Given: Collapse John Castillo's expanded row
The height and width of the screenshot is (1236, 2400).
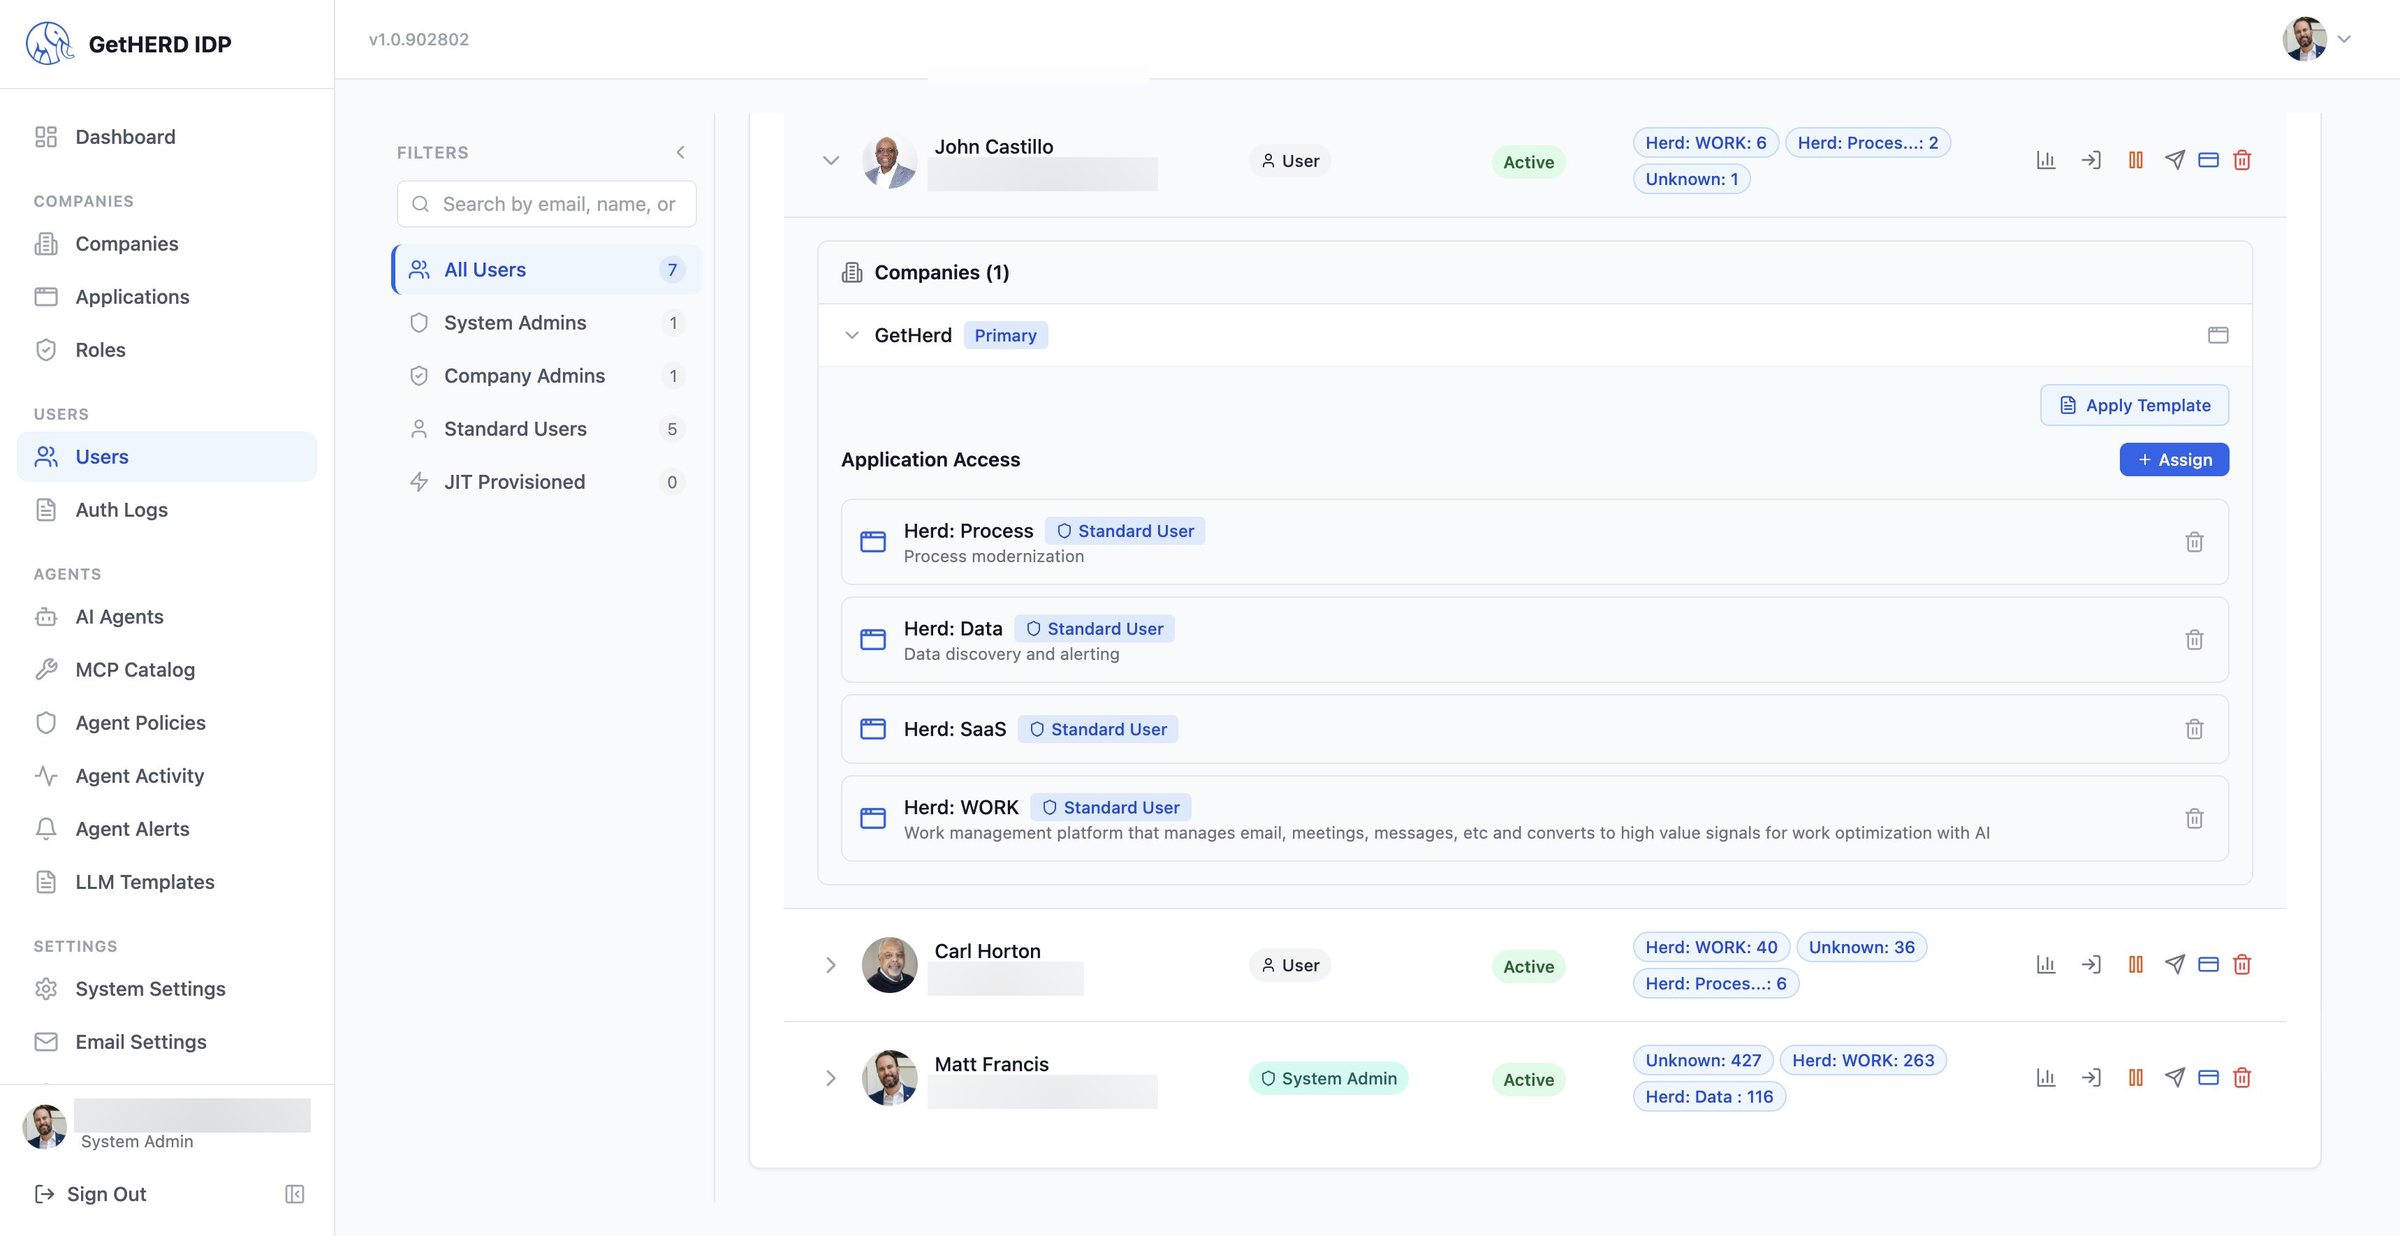Looking at the screenshot, I should tap(830, 161).
